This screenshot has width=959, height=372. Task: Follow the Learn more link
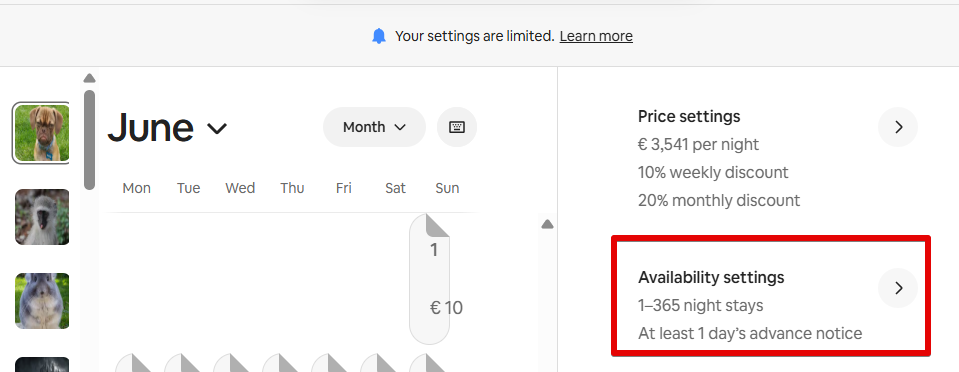(596, 36)
